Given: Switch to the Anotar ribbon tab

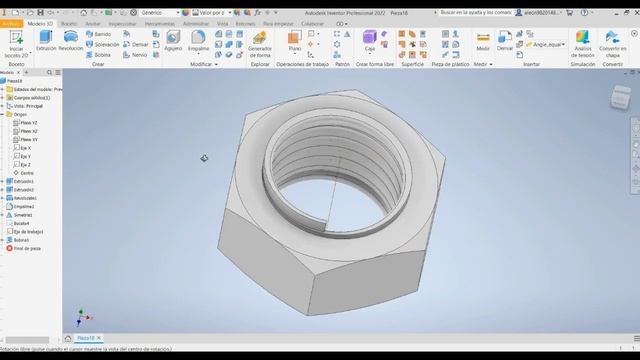Looking at the screenshot, I should tap(93, 24).
